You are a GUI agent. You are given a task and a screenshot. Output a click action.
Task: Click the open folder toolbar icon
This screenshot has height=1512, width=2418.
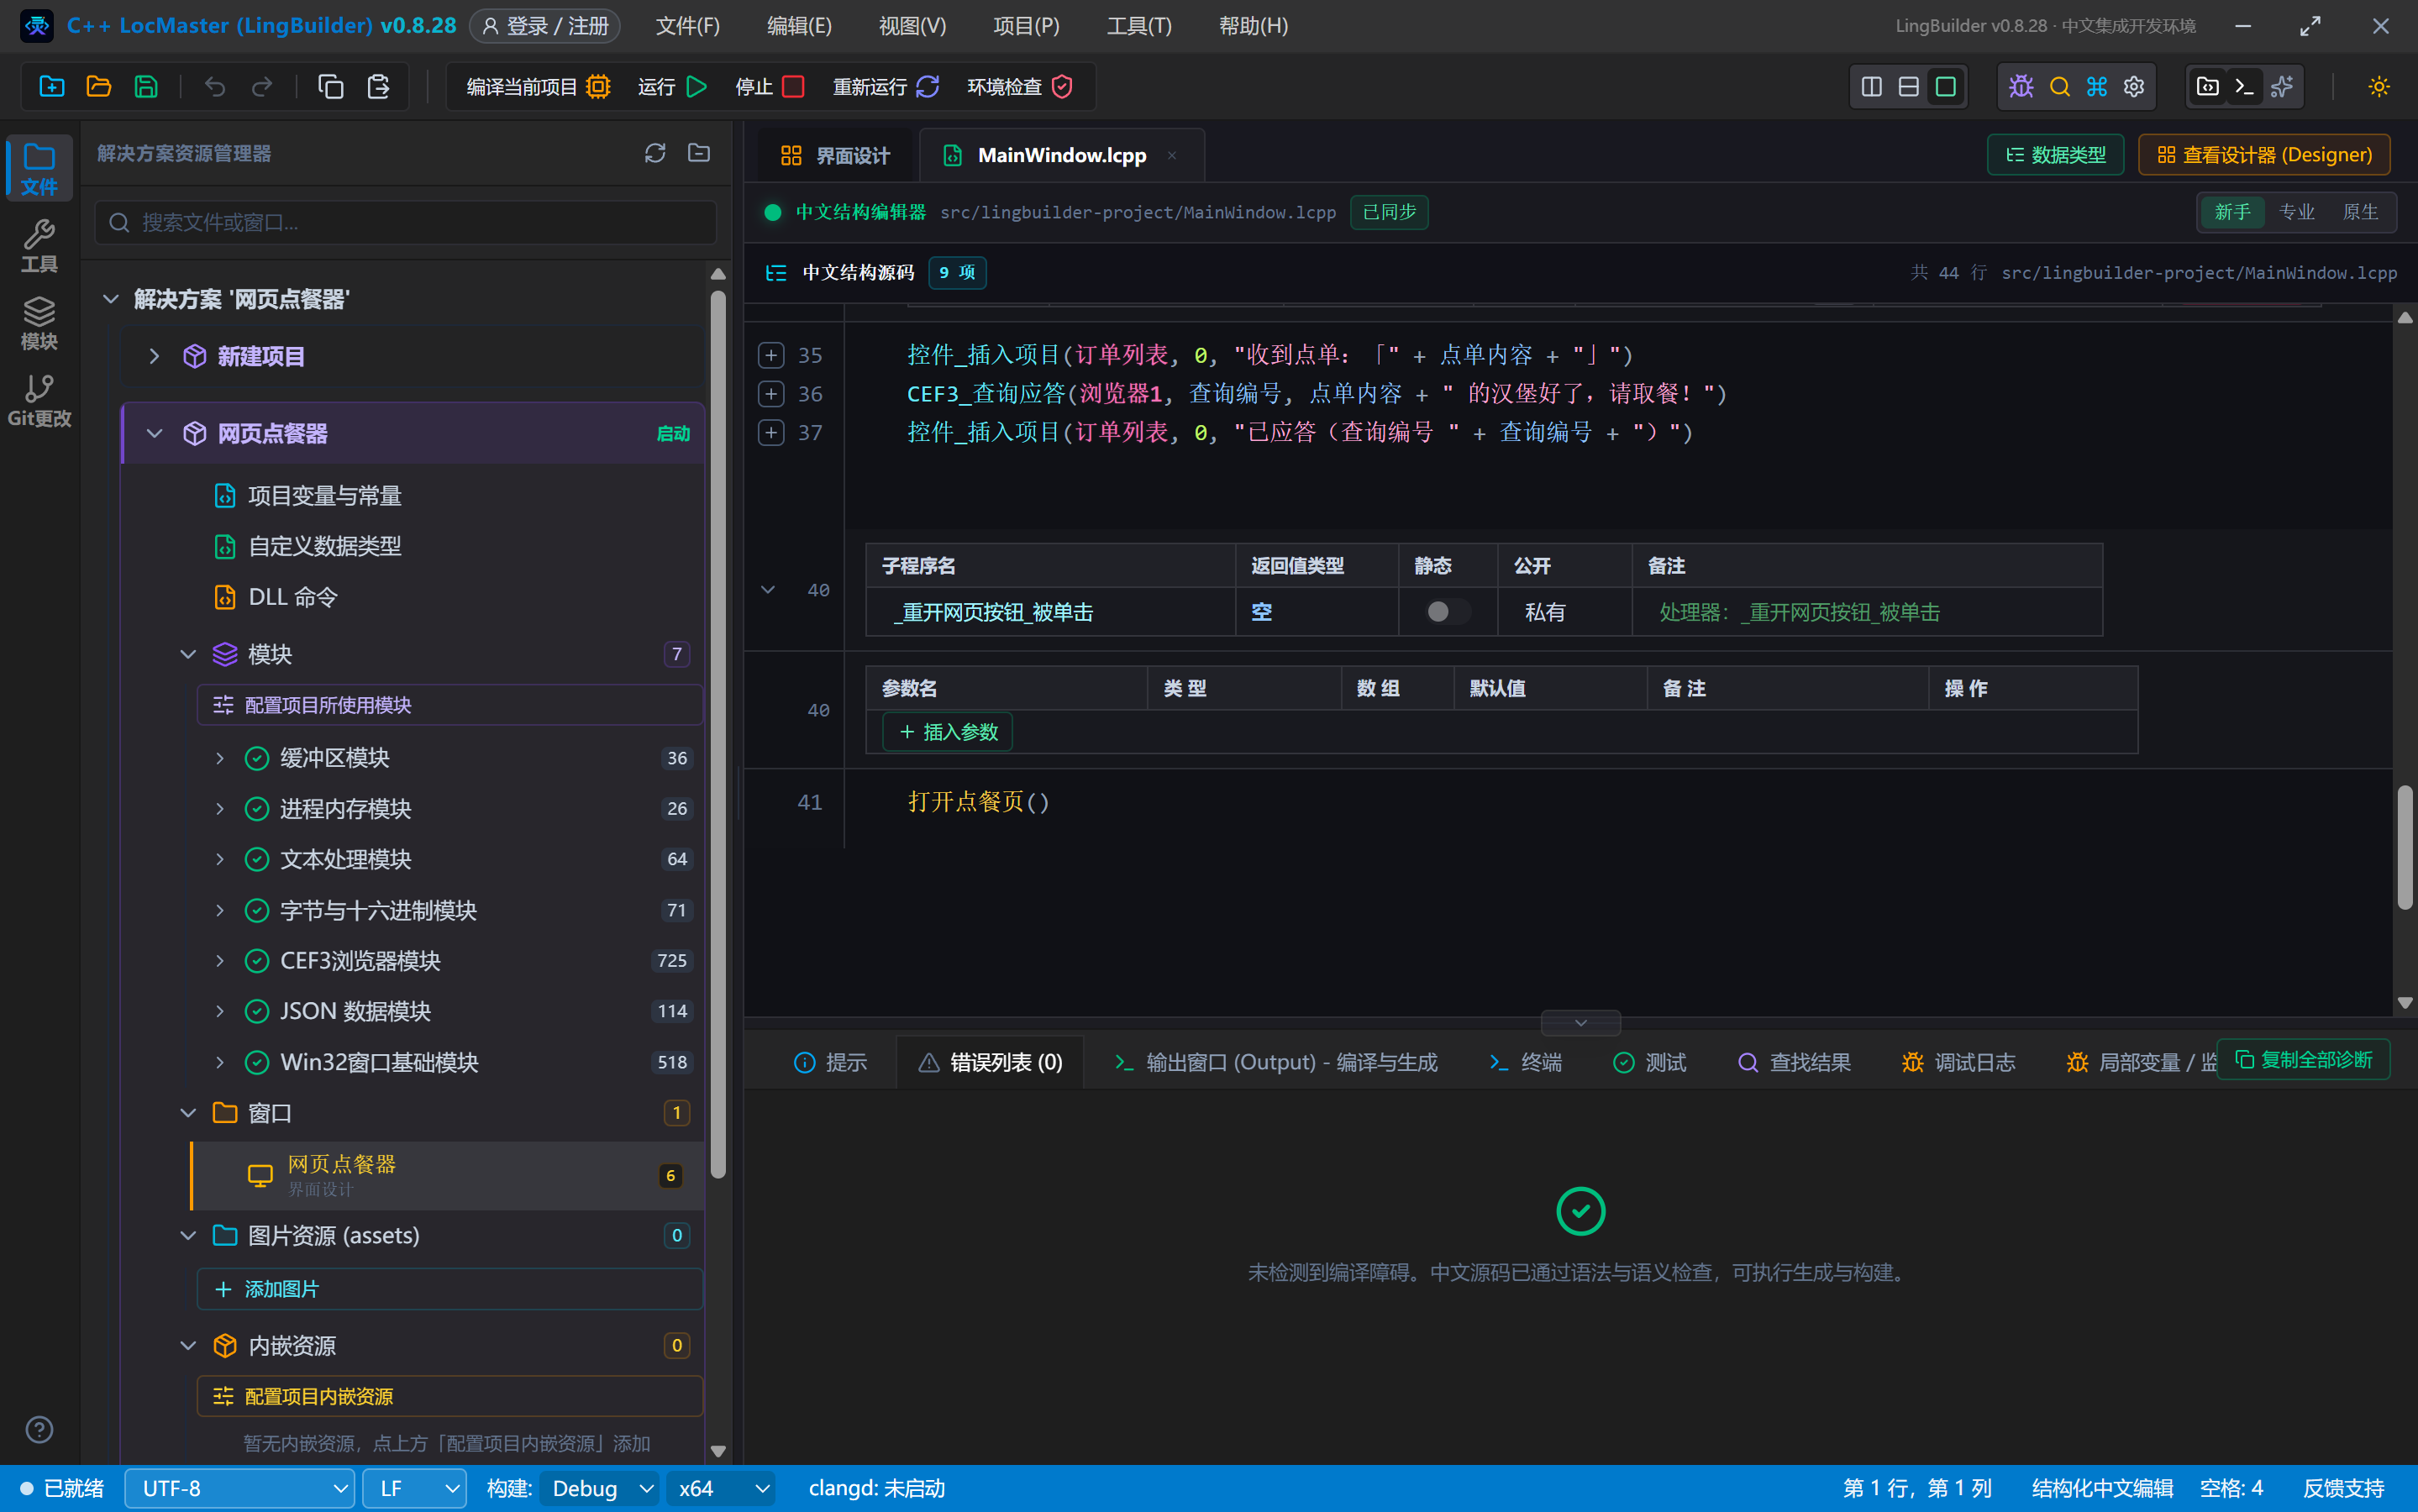[x=99, y=87]
